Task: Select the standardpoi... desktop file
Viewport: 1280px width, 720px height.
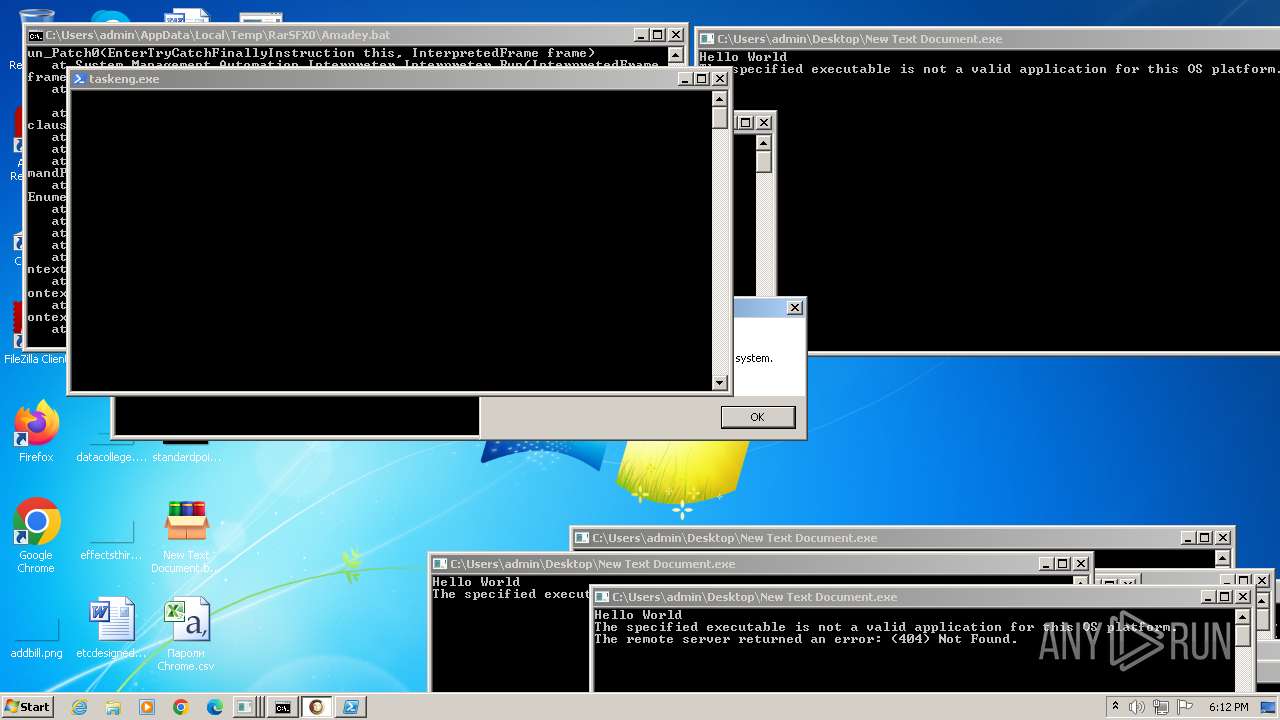Action: [x=186, y=450]
